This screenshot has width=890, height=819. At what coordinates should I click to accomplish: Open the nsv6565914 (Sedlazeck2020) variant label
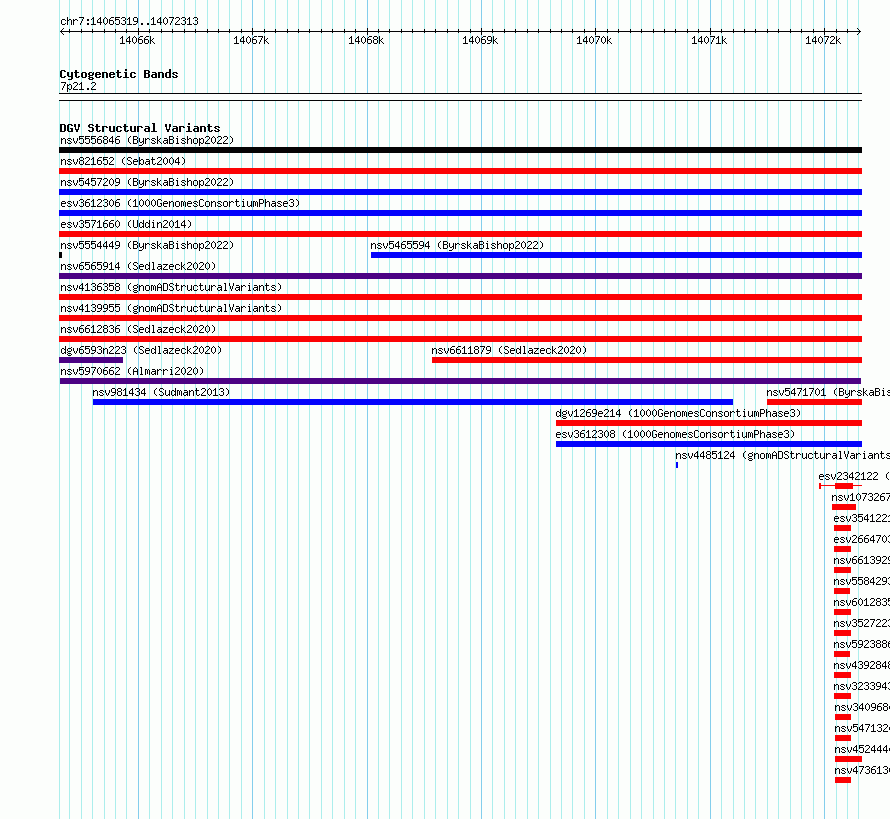point(138,266)
